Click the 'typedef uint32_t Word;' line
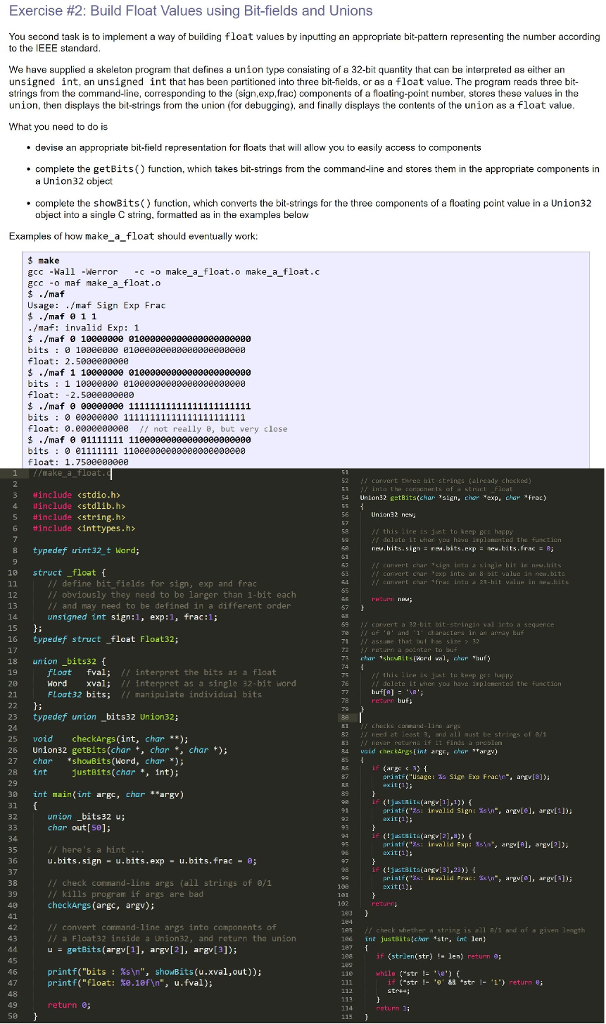The height and width of the screenshot is (1024, 606). click(x=87, y=551)
